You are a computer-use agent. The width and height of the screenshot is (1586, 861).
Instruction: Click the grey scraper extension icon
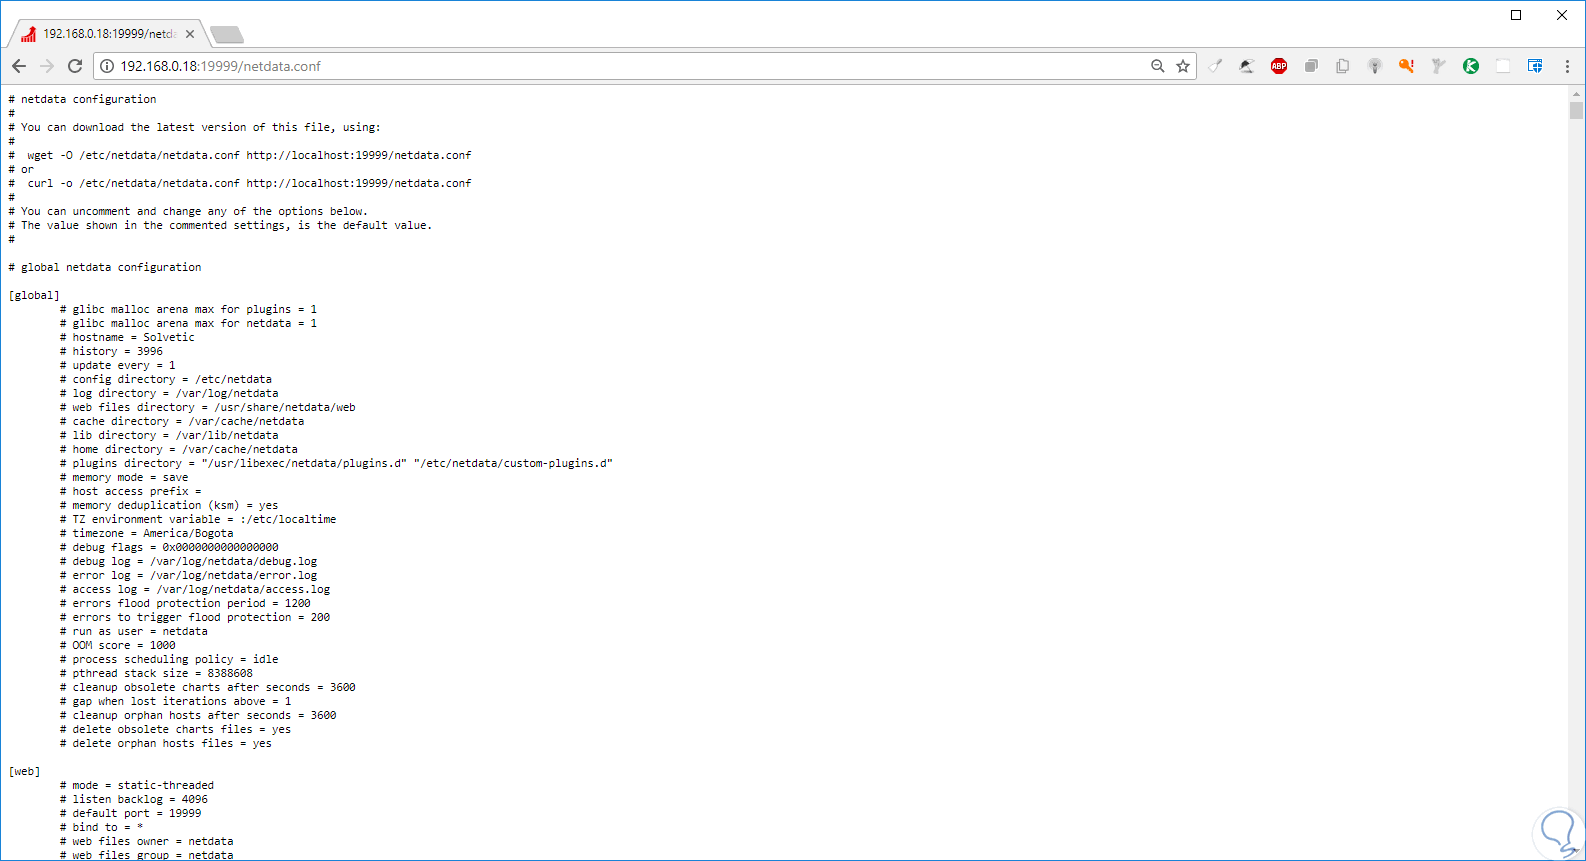click(1215, 66)
